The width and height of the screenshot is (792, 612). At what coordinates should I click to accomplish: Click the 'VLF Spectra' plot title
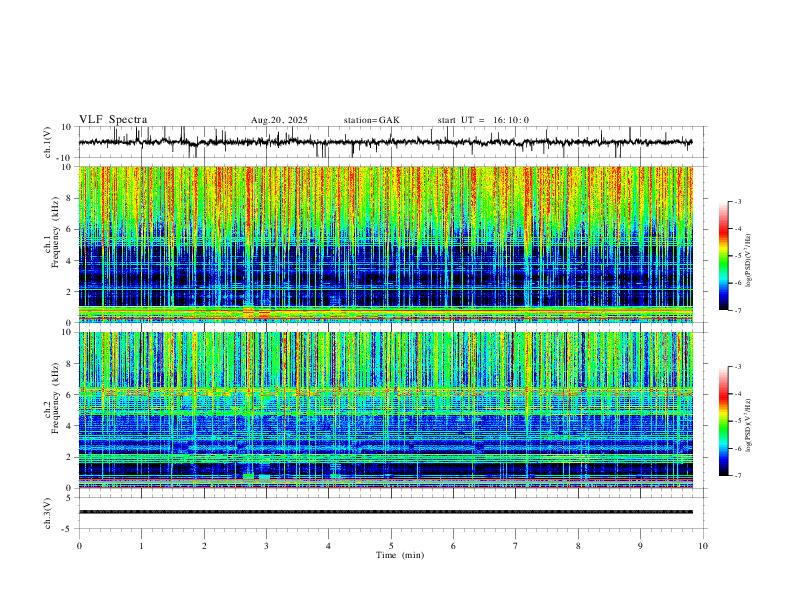pyautogui.click(x=113, y=120)
